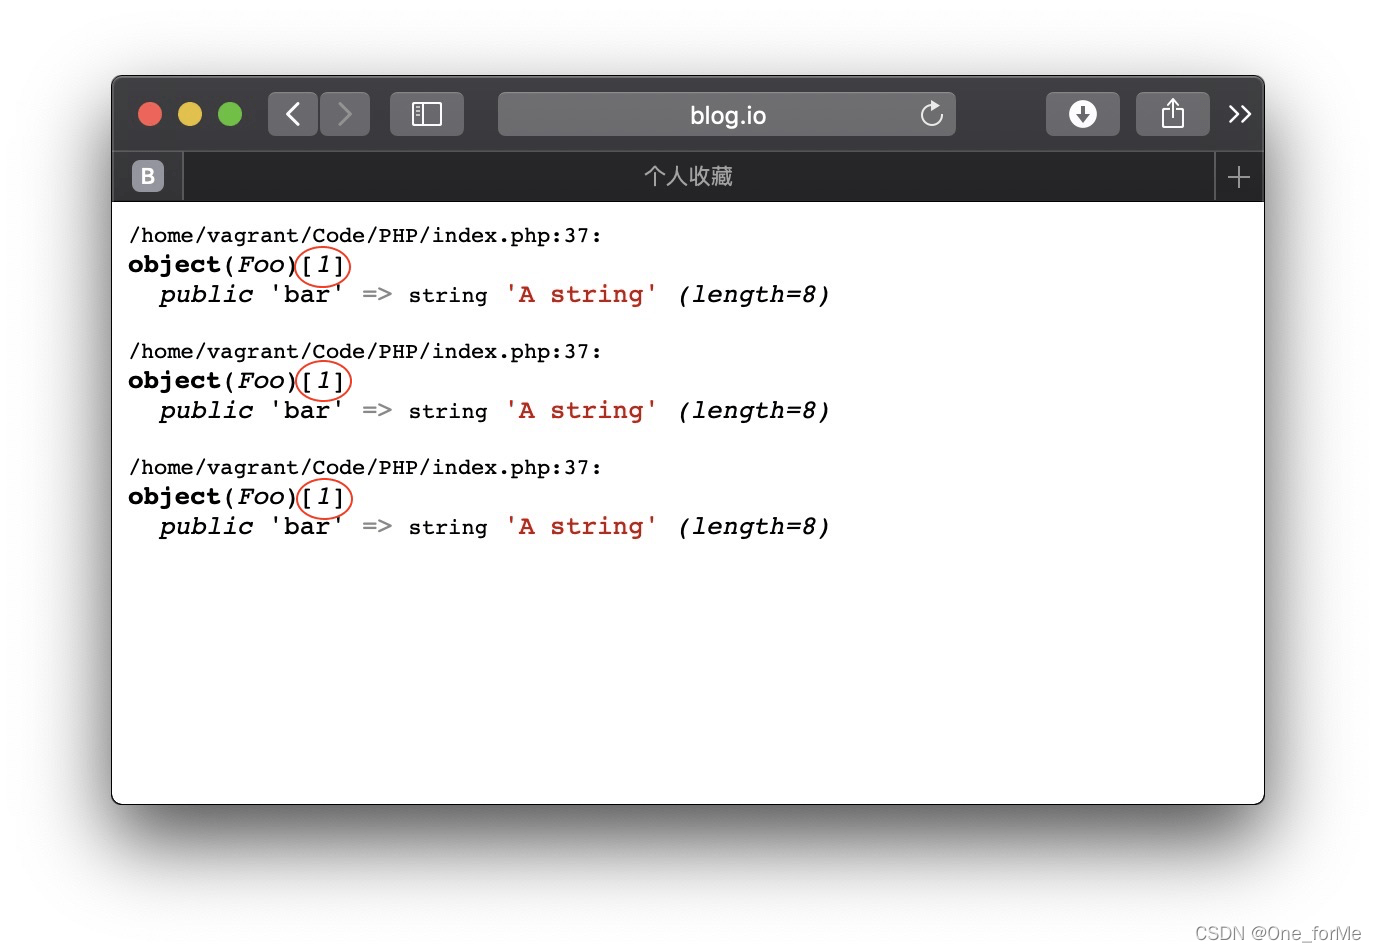Toggle the sidebar panel
Image resolution: width=1376 pixels, height=952 pixels.
pyautogui.click(x=427, y=114)
